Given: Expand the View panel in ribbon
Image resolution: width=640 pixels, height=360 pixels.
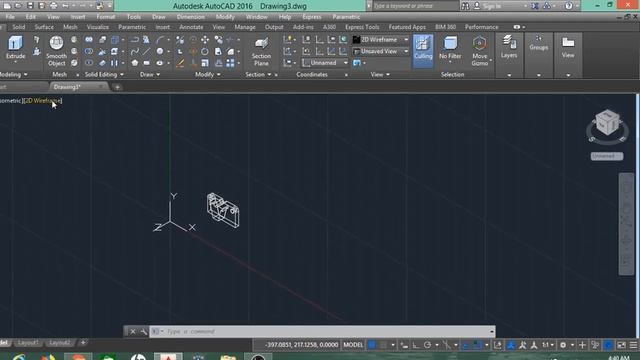Looking at the screenshot, I should pyautogui.click(x=380, y=75).
